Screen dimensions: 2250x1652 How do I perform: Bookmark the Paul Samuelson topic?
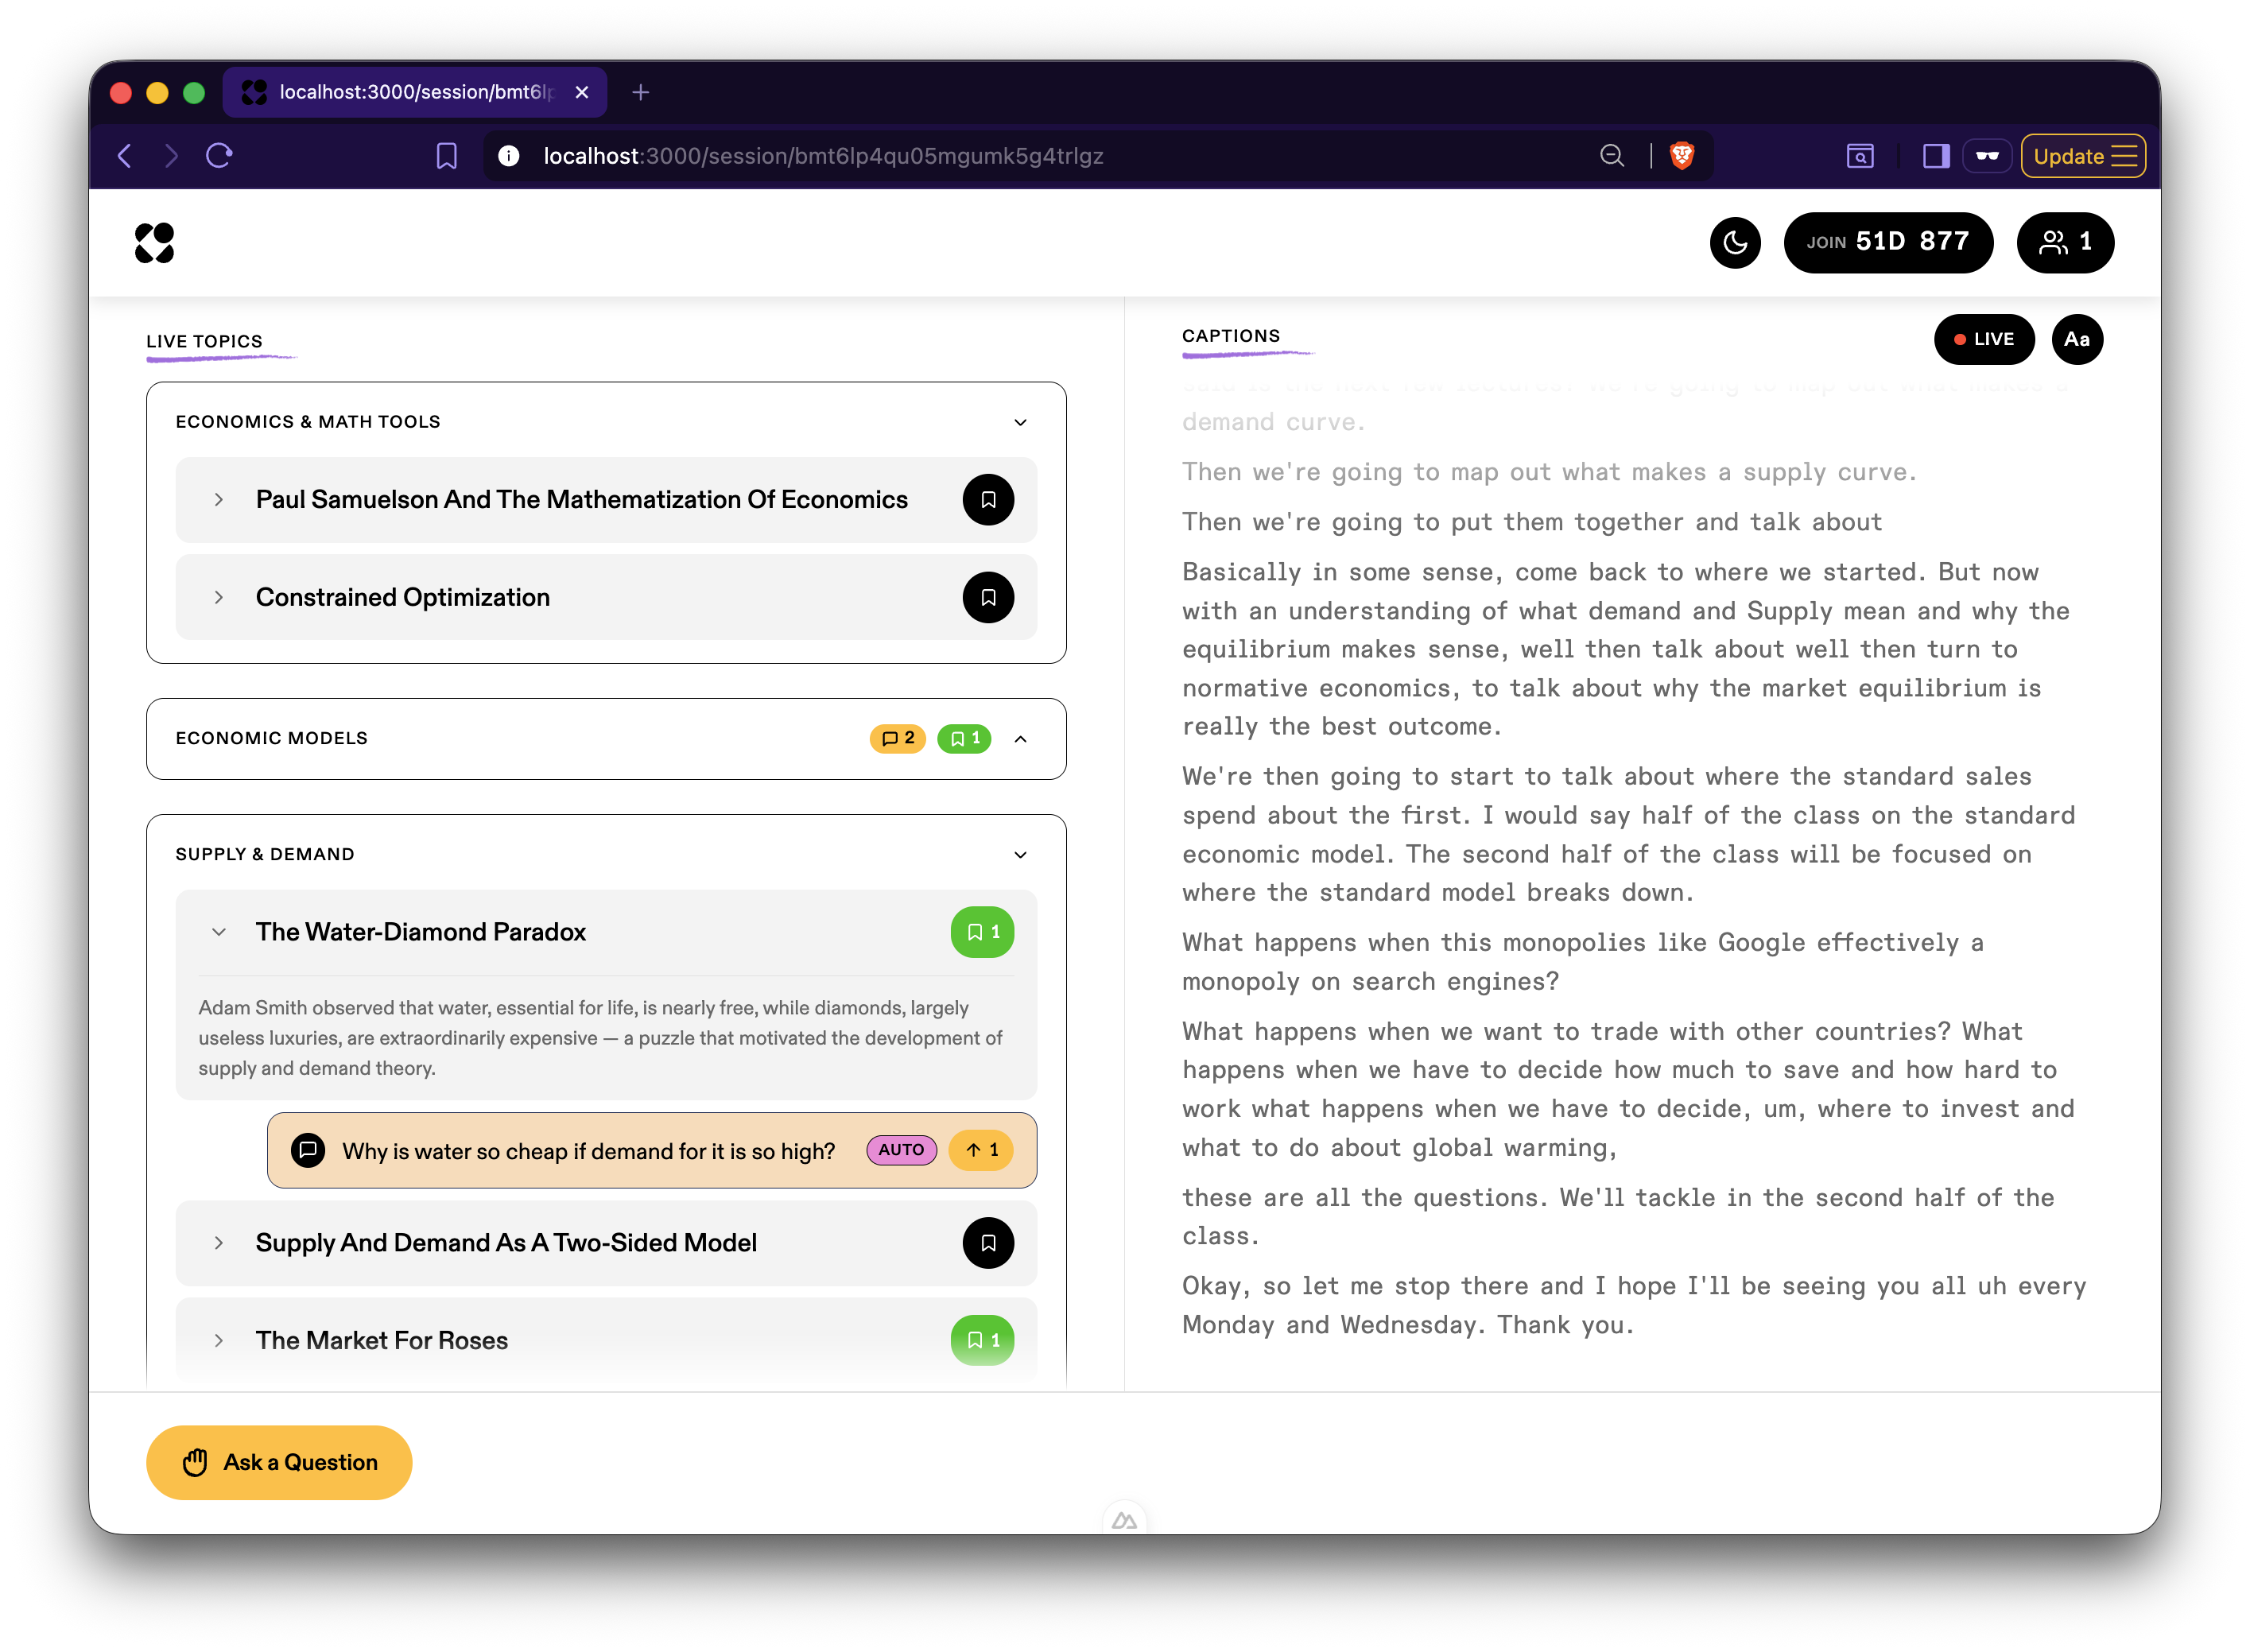[x=988, y=499]
